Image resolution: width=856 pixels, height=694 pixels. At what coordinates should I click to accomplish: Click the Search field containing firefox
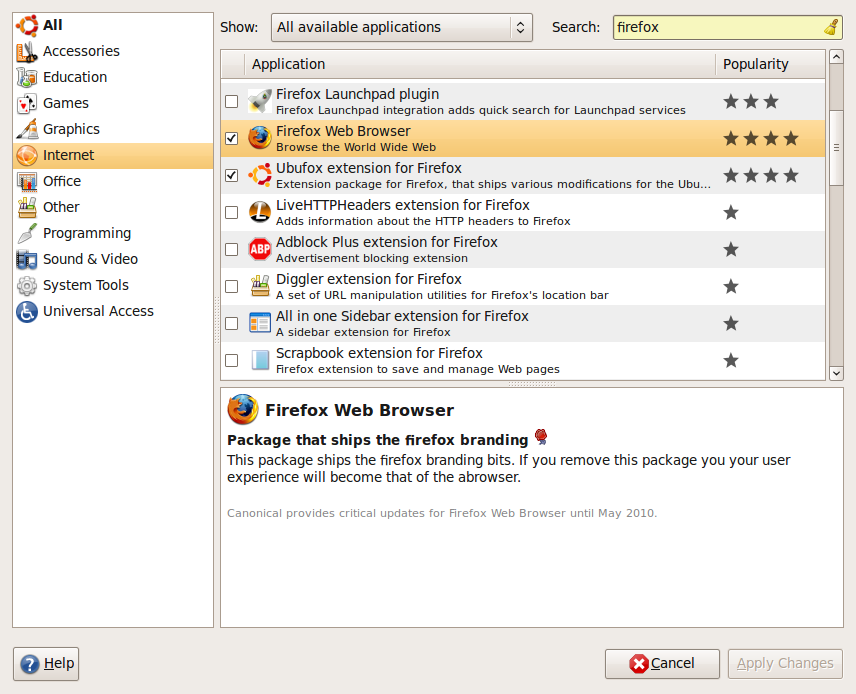pyautogui.click(x=727, y=27)
